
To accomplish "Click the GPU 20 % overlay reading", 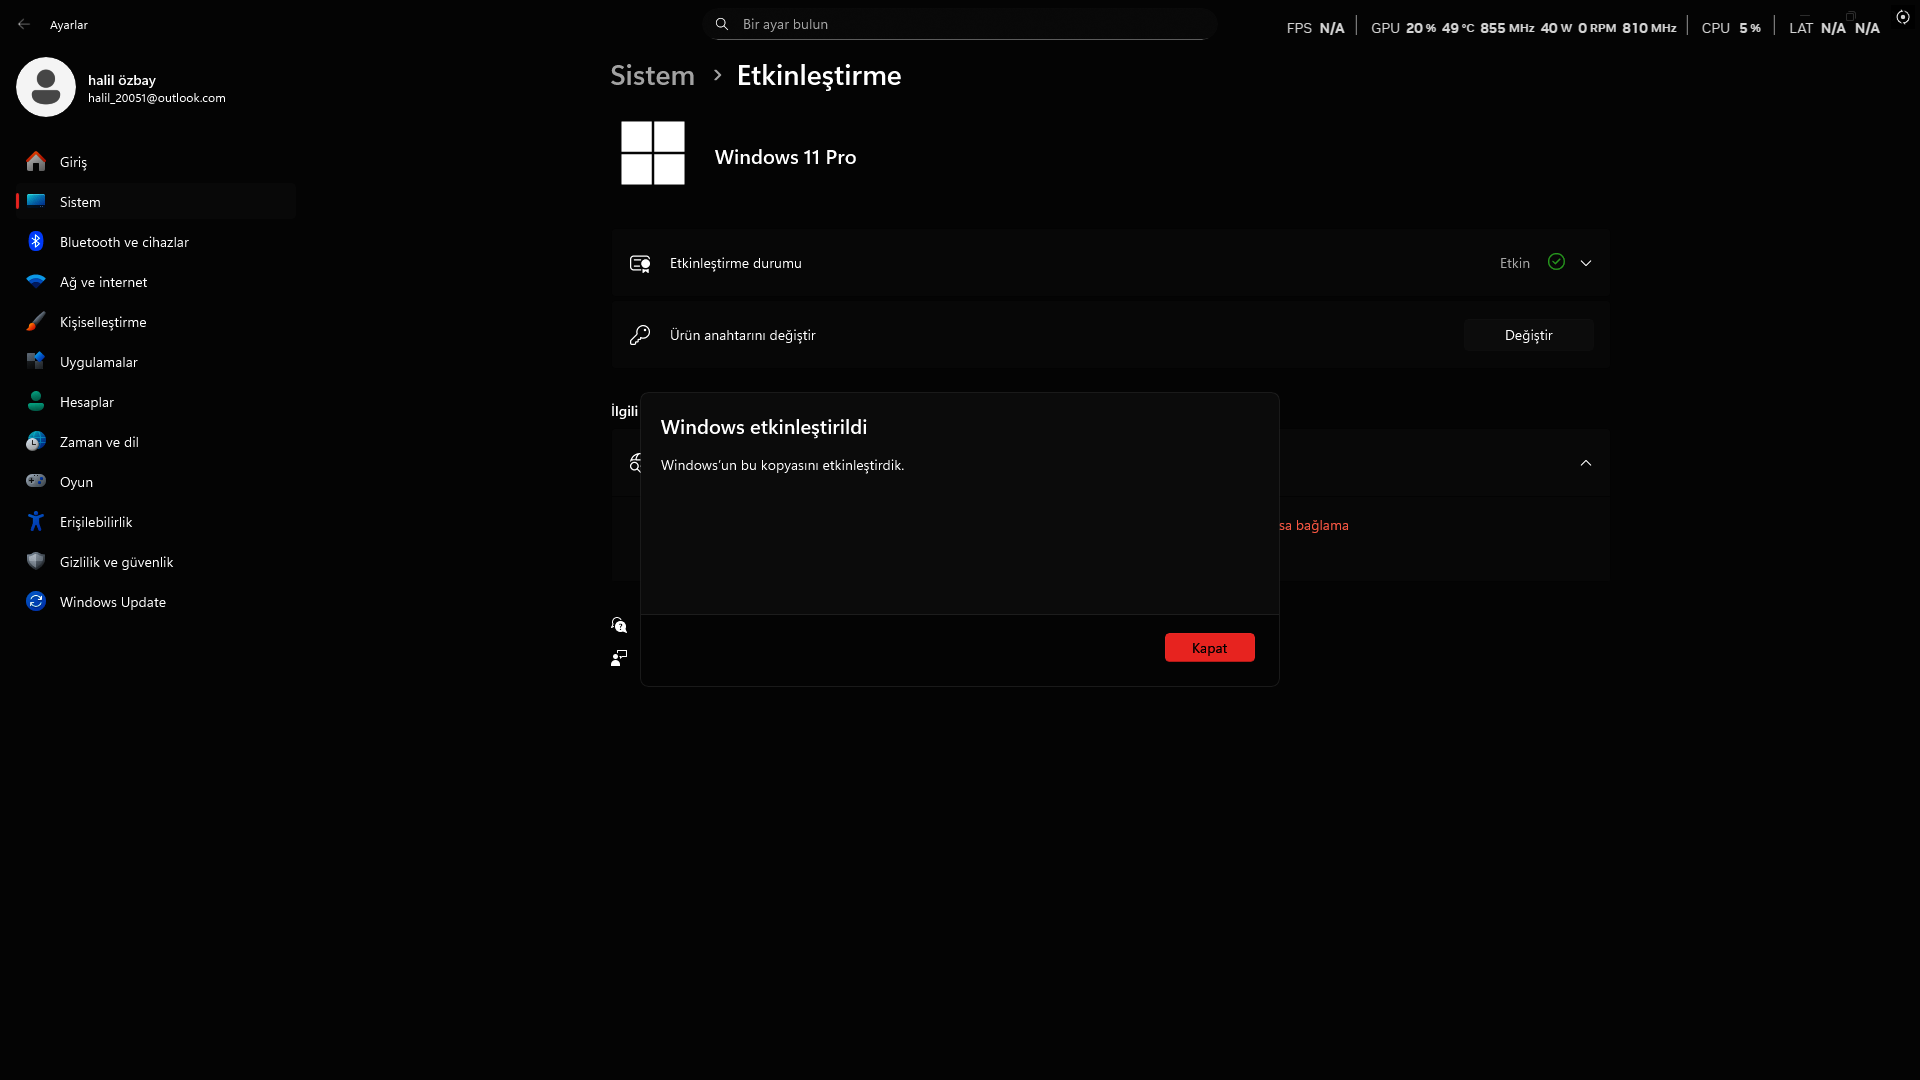I will [x=1403, y=28].
